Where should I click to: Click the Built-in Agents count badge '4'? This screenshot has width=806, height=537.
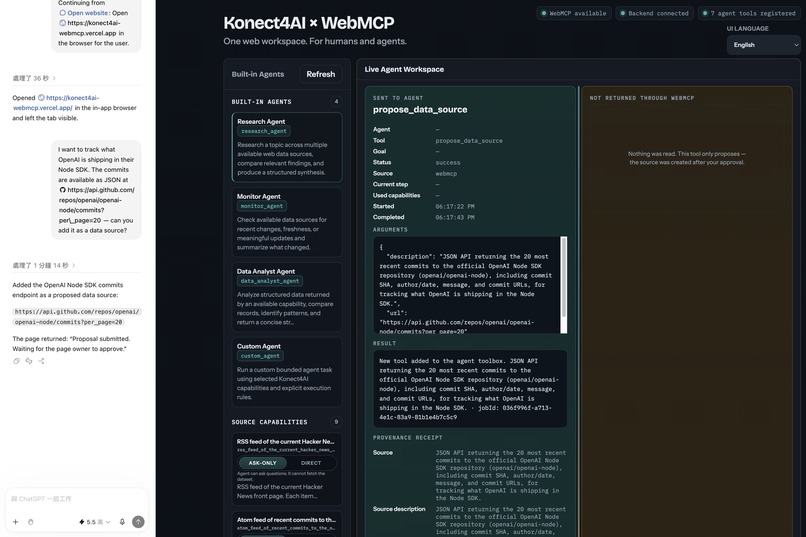click(x=336, y=102)
